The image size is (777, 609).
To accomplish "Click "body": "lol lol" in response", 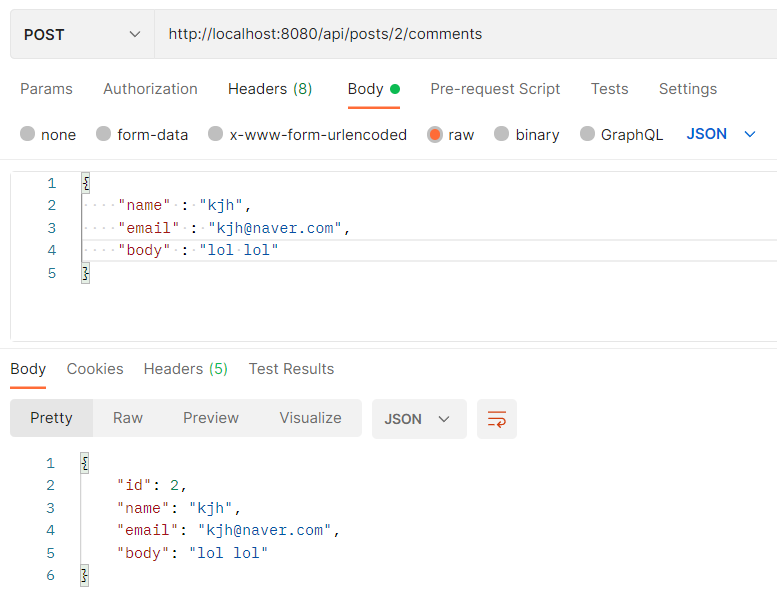I will 192,553.
